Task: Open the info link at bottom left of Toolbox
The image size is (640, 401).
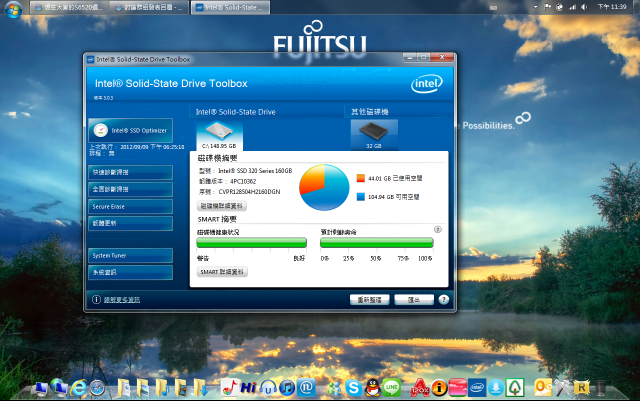Action: pos(122,300)
